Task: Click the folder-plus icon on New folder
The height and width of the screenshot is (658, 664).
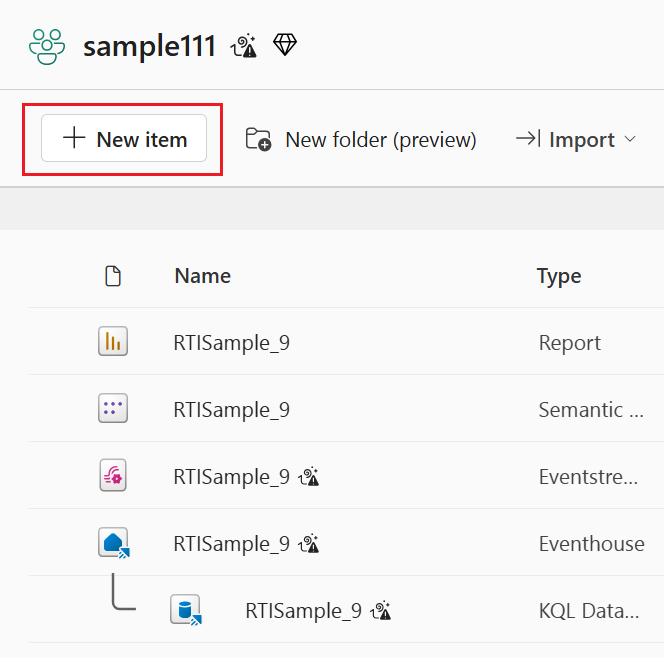Action: pos(258,139)
